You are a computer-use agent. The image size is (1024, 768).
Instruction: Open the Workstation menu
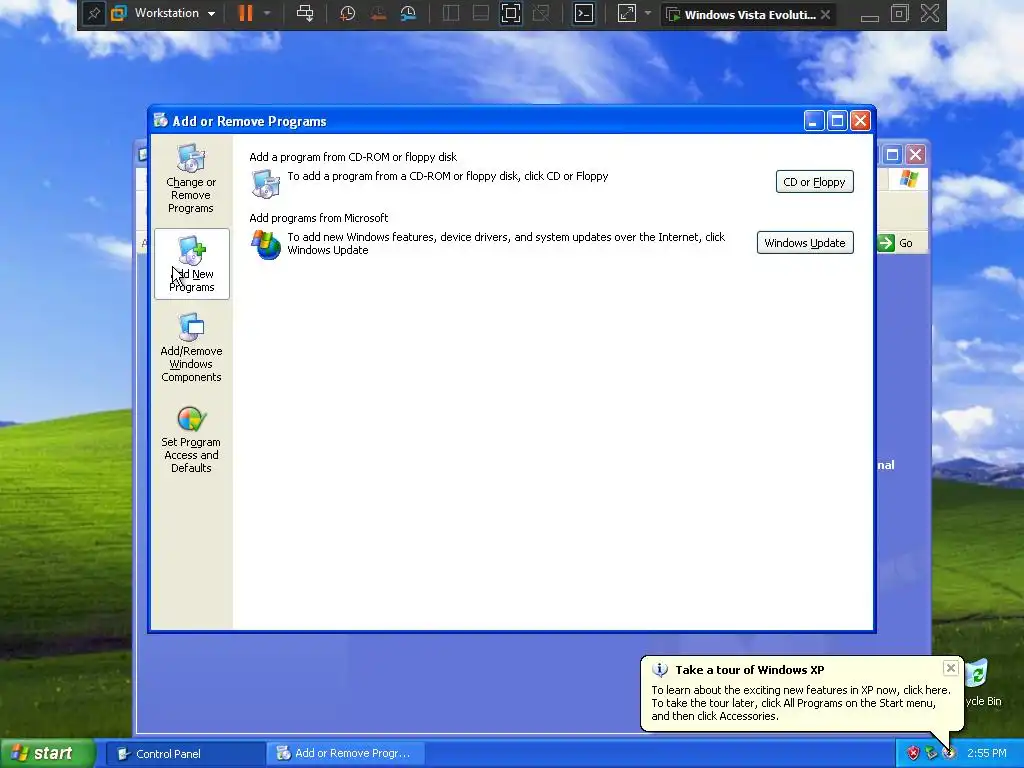click(x=164, y=13)
